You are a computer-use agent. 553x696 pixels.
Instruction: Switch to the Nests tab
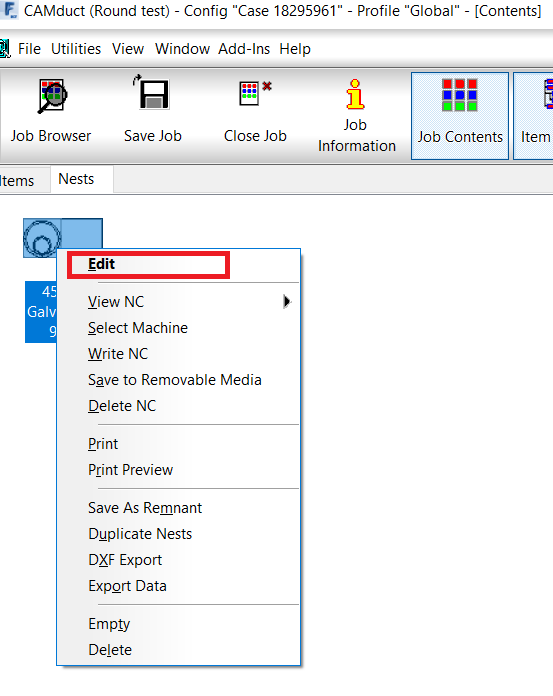[76, 179]
